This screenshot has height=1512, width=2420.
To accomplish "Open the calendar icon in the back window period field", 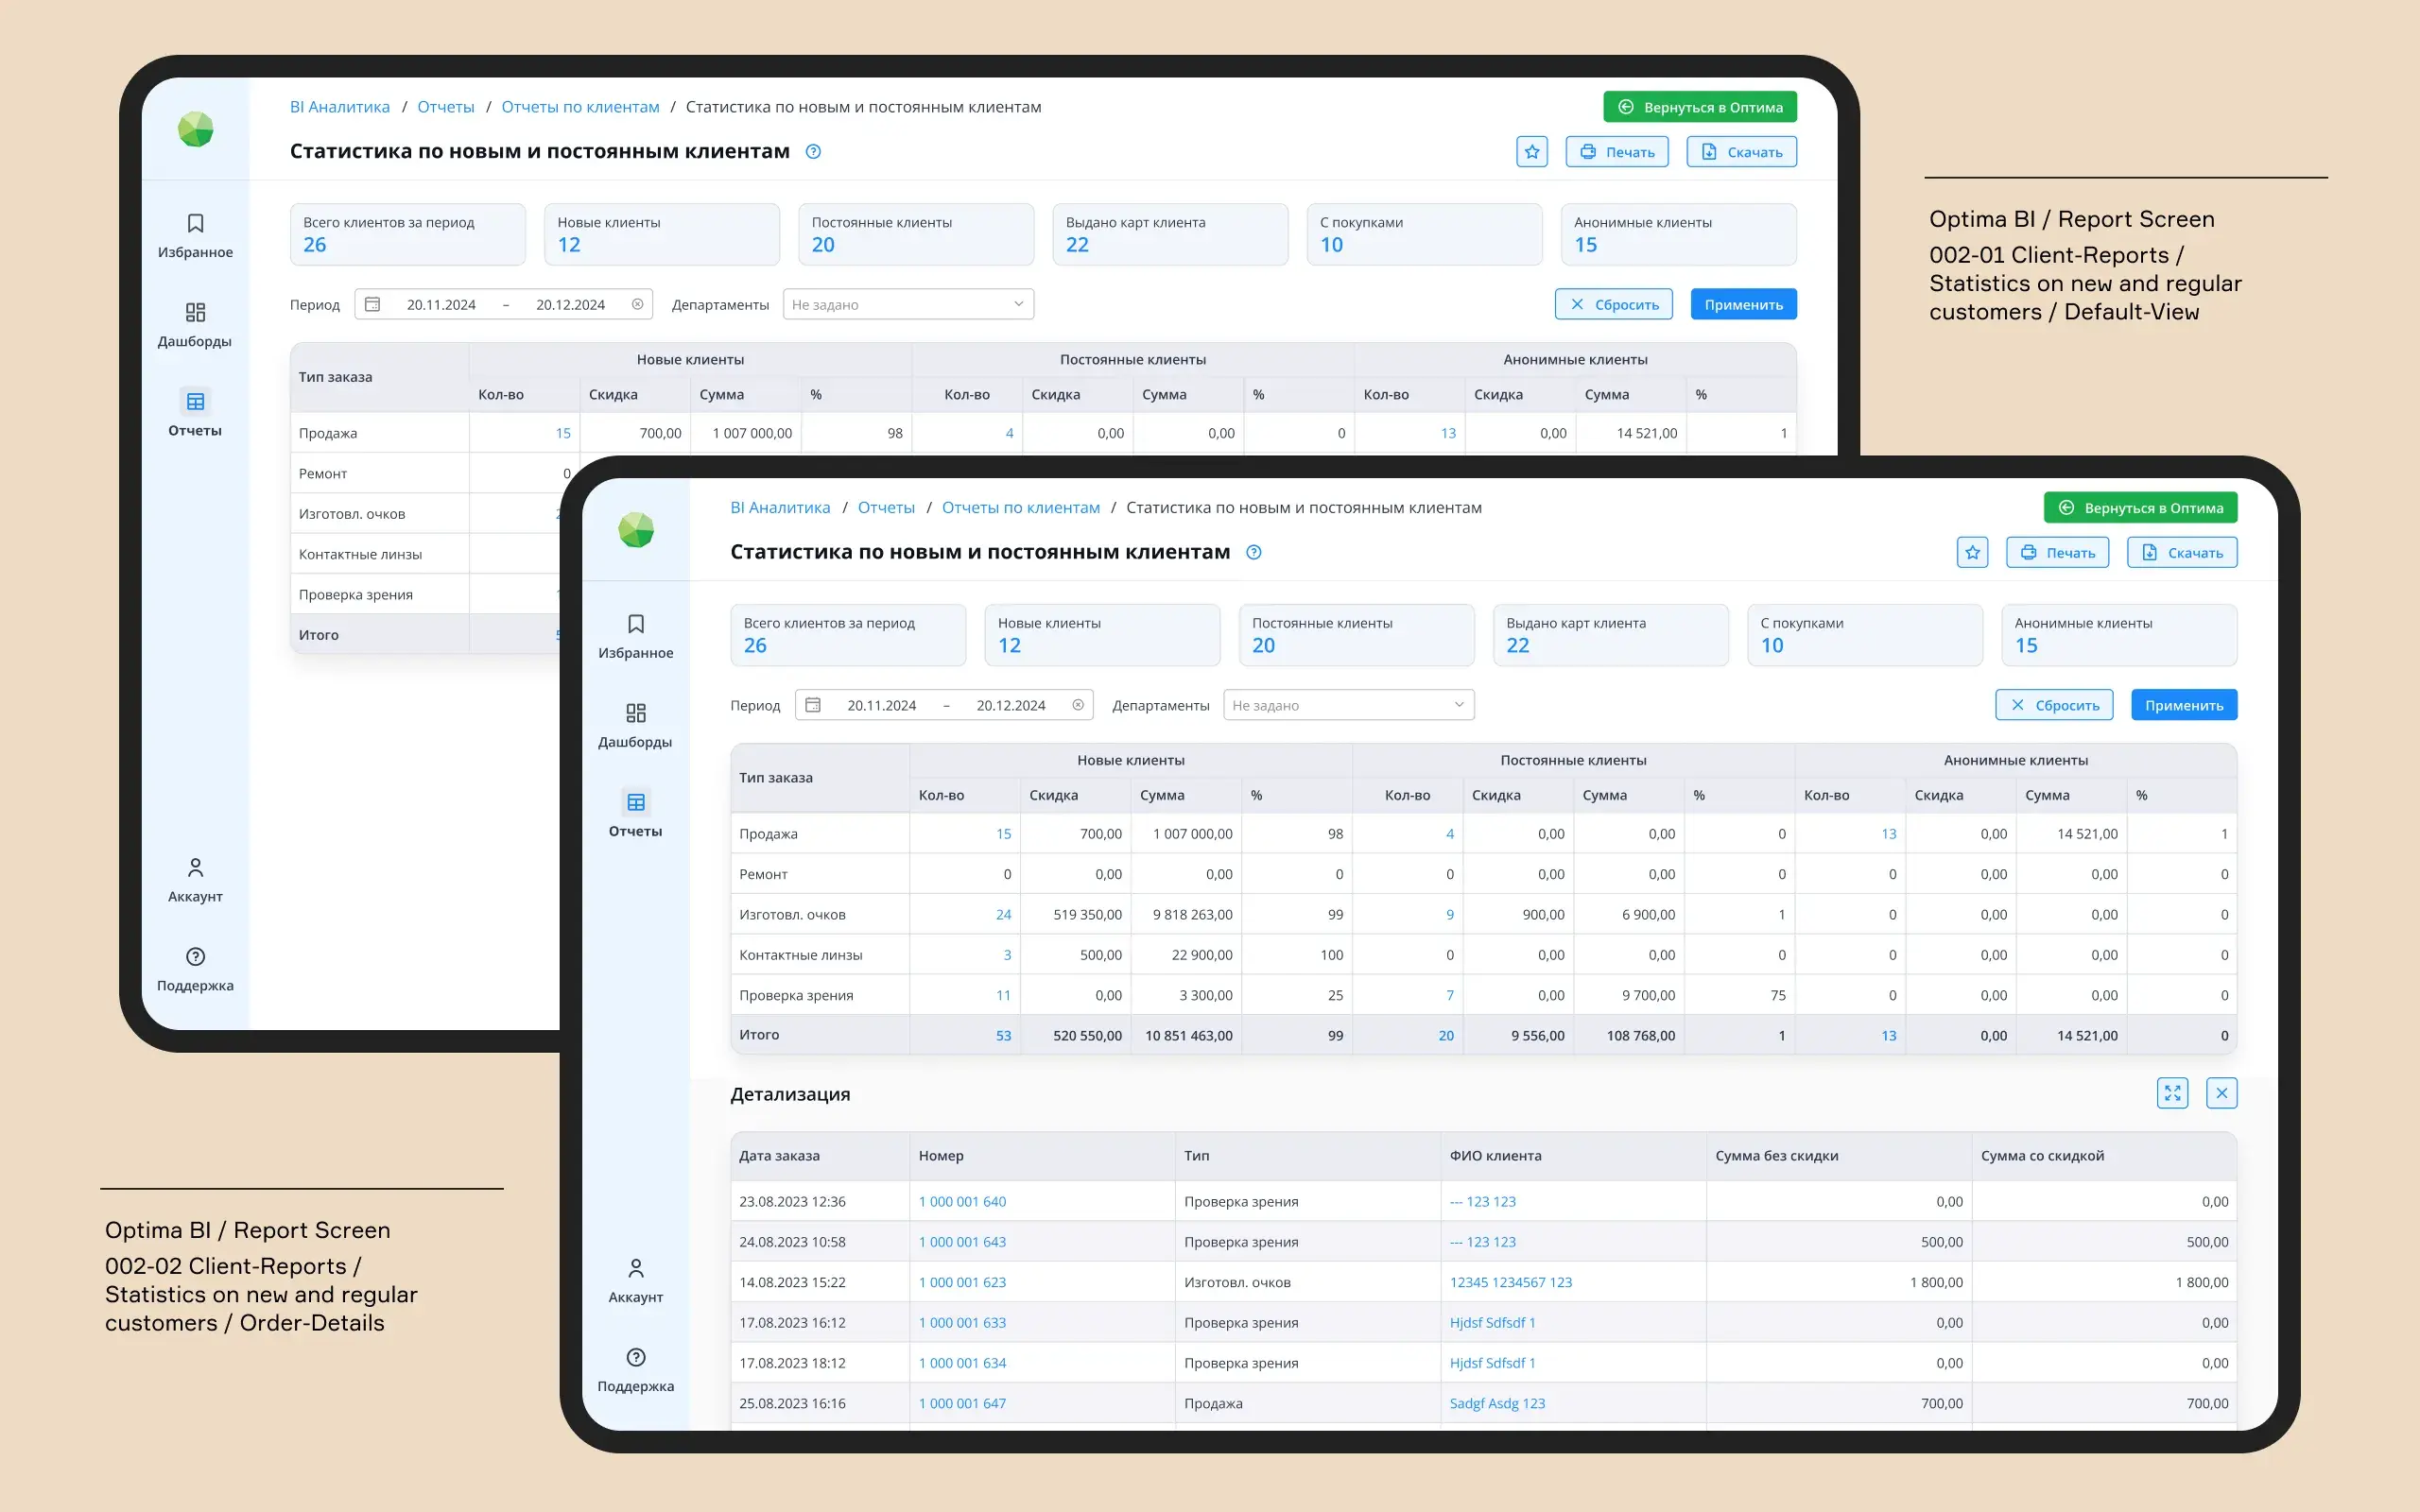I will [x=372, y=304].
